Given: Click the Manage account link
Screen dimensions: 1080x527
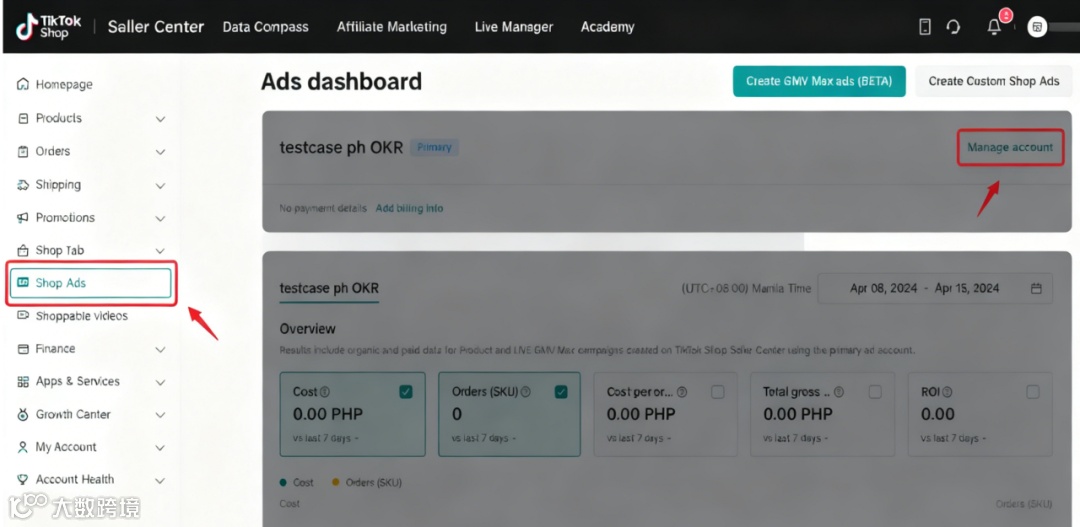Looking at the screenshot, I should click(x=1010, y=147).
